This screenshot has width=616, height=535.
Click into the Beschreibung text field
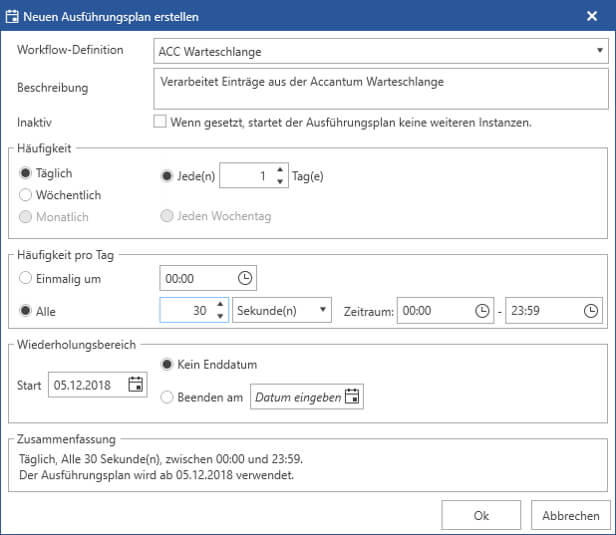[381, 89]
